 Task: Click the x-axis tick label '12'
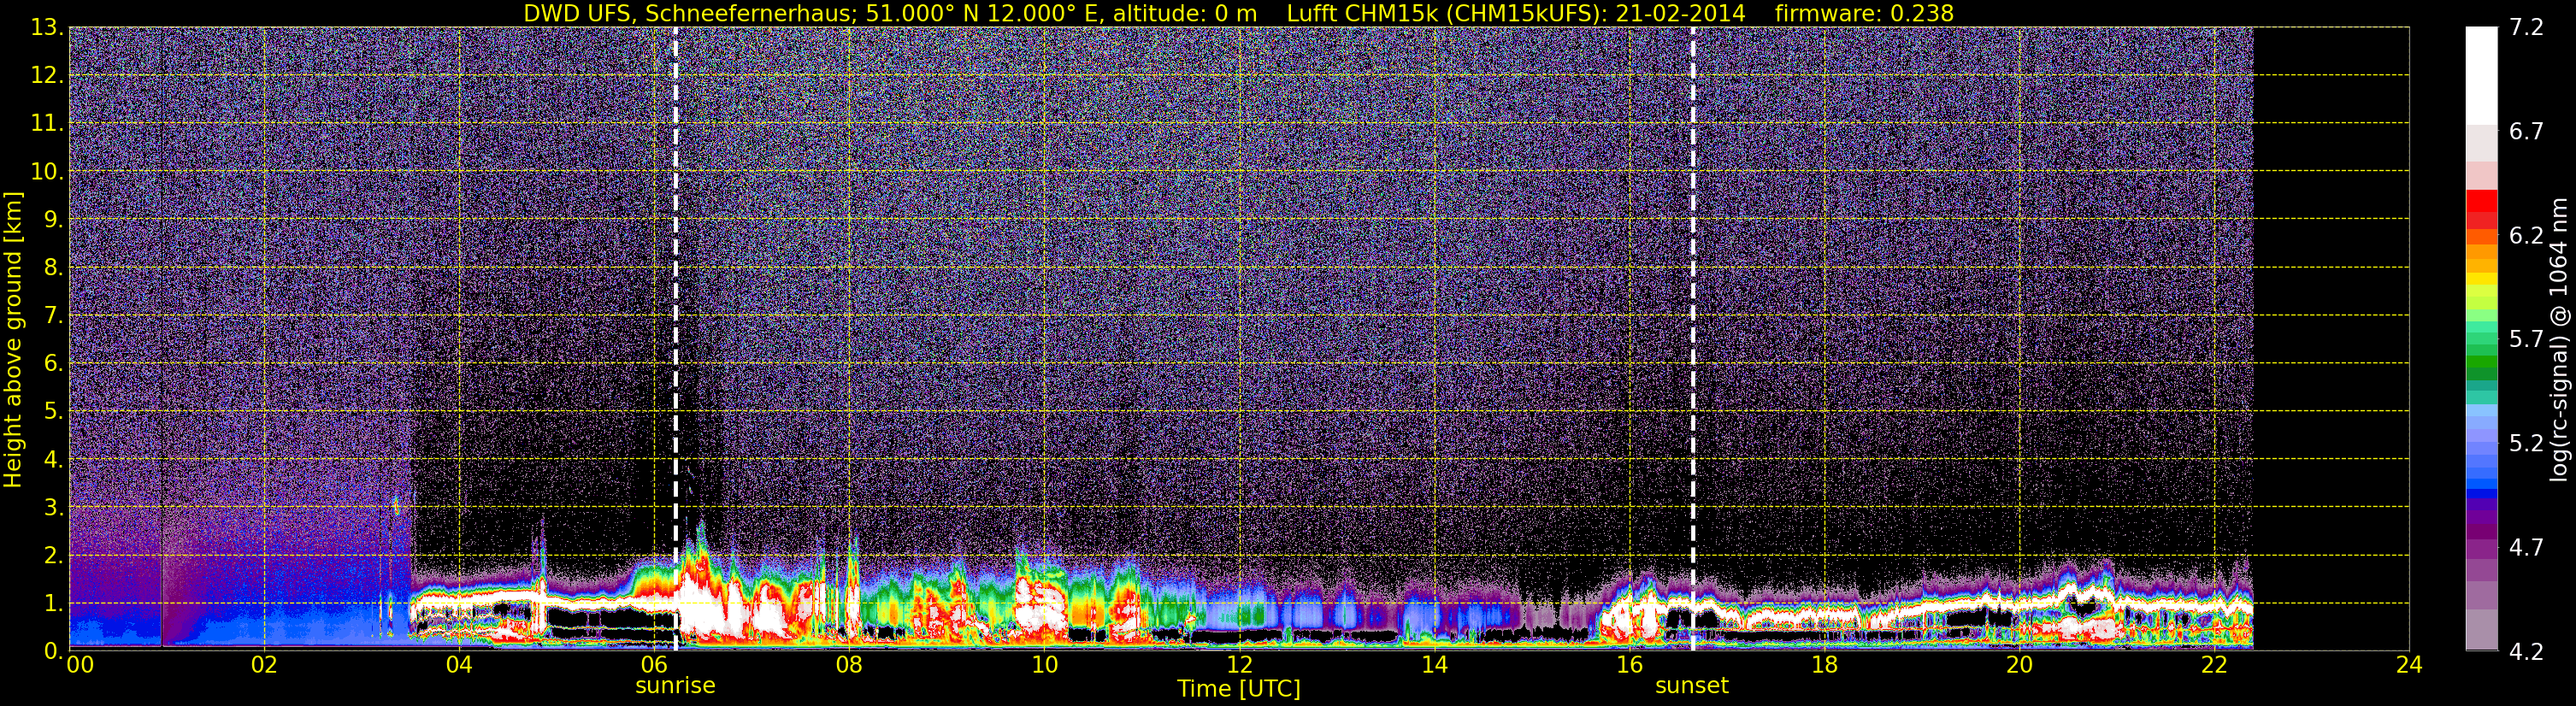tap(1239, 666)
